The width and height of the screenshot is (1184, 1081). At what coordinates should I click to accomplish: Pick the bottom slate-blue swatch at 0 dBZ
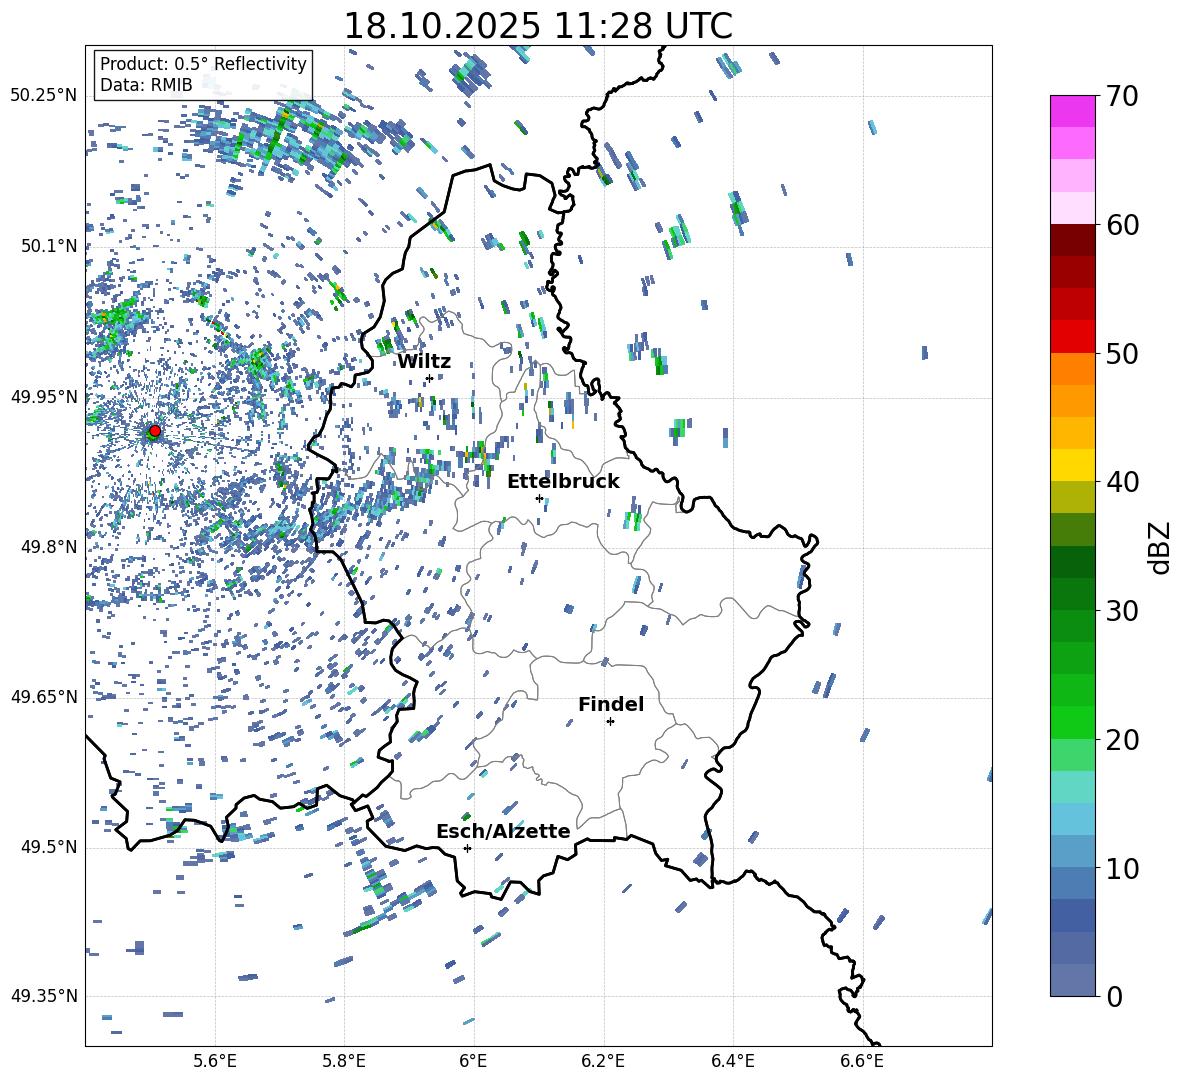coord(1073,980)
